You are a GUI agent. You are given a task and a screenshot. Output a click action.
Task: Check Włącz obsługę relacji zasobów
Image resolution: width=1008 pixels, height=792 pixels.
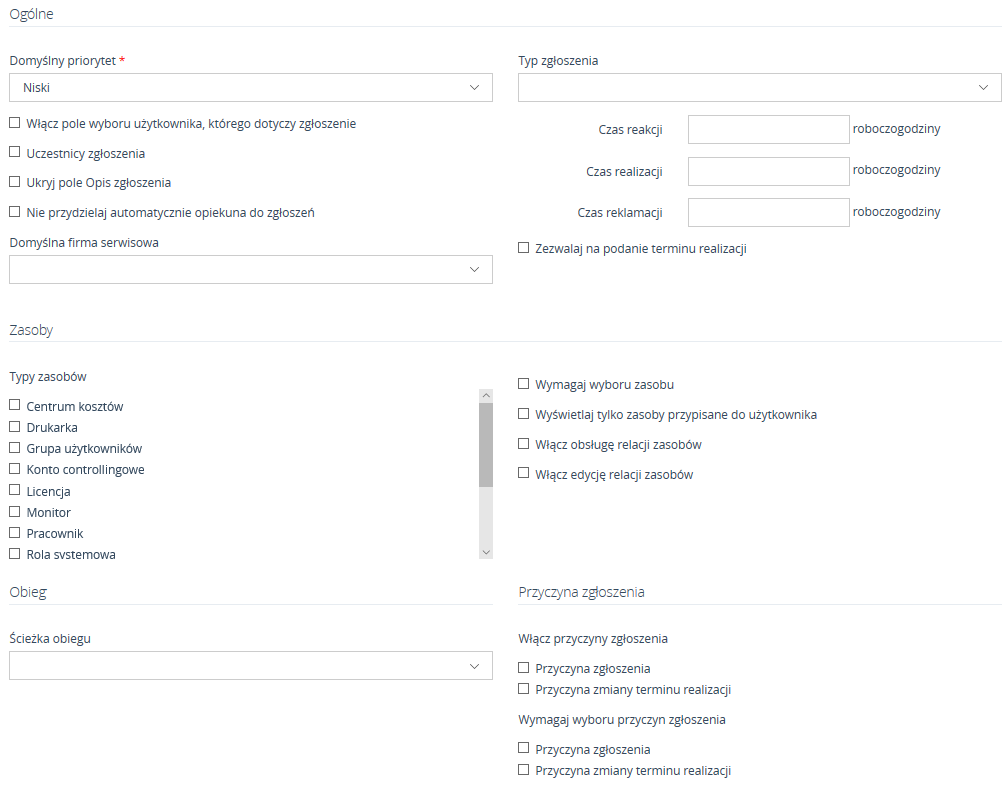[x=524, y=444]
